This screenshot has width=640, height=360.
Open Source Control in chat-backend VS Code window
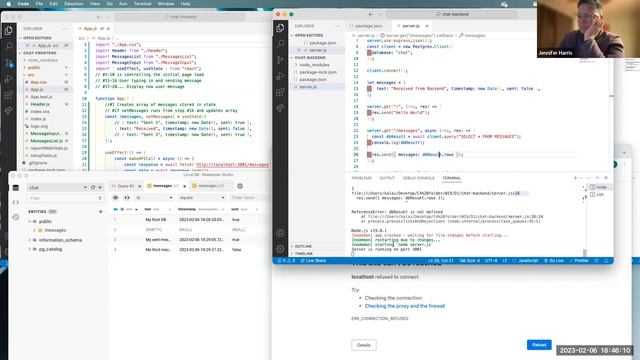pyautogui.click(x=280, y=60)
